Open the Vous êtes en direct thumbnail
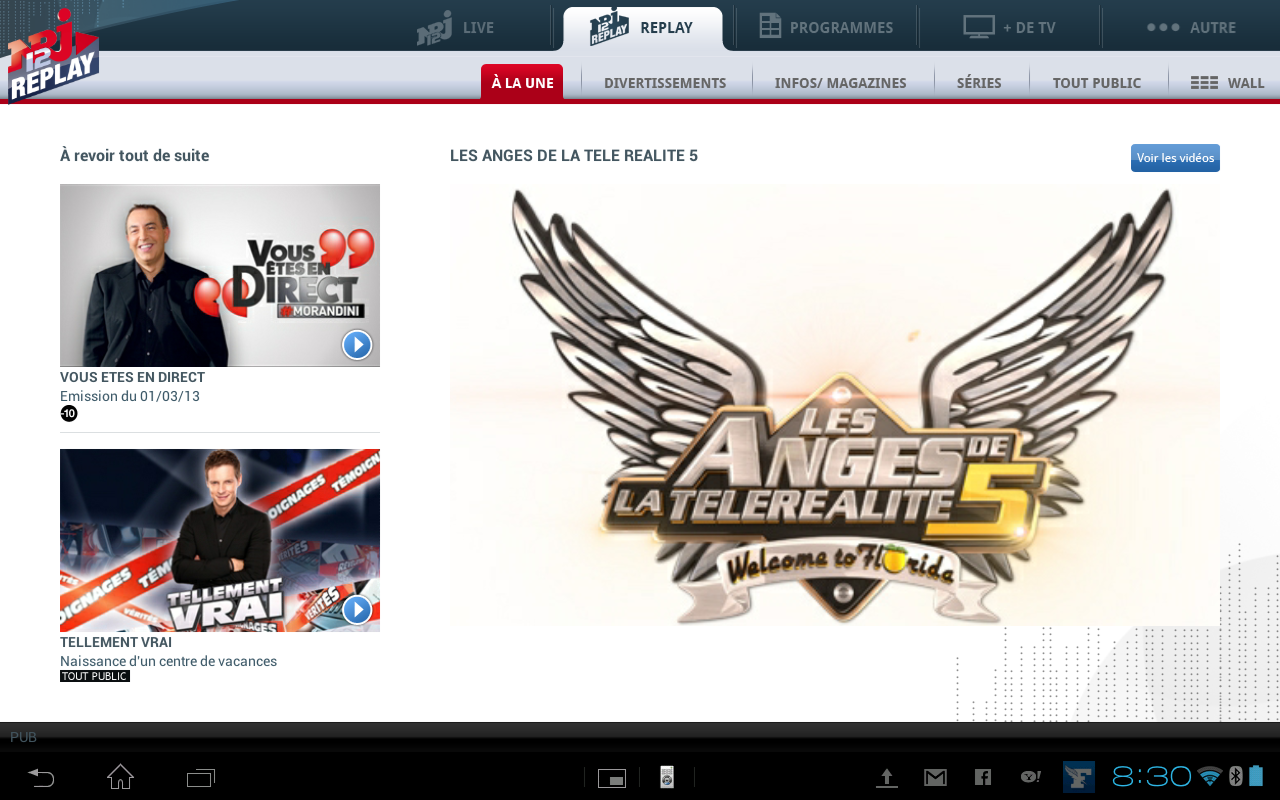This screenshot has width=1280, height=800. [x=220, y=275]
